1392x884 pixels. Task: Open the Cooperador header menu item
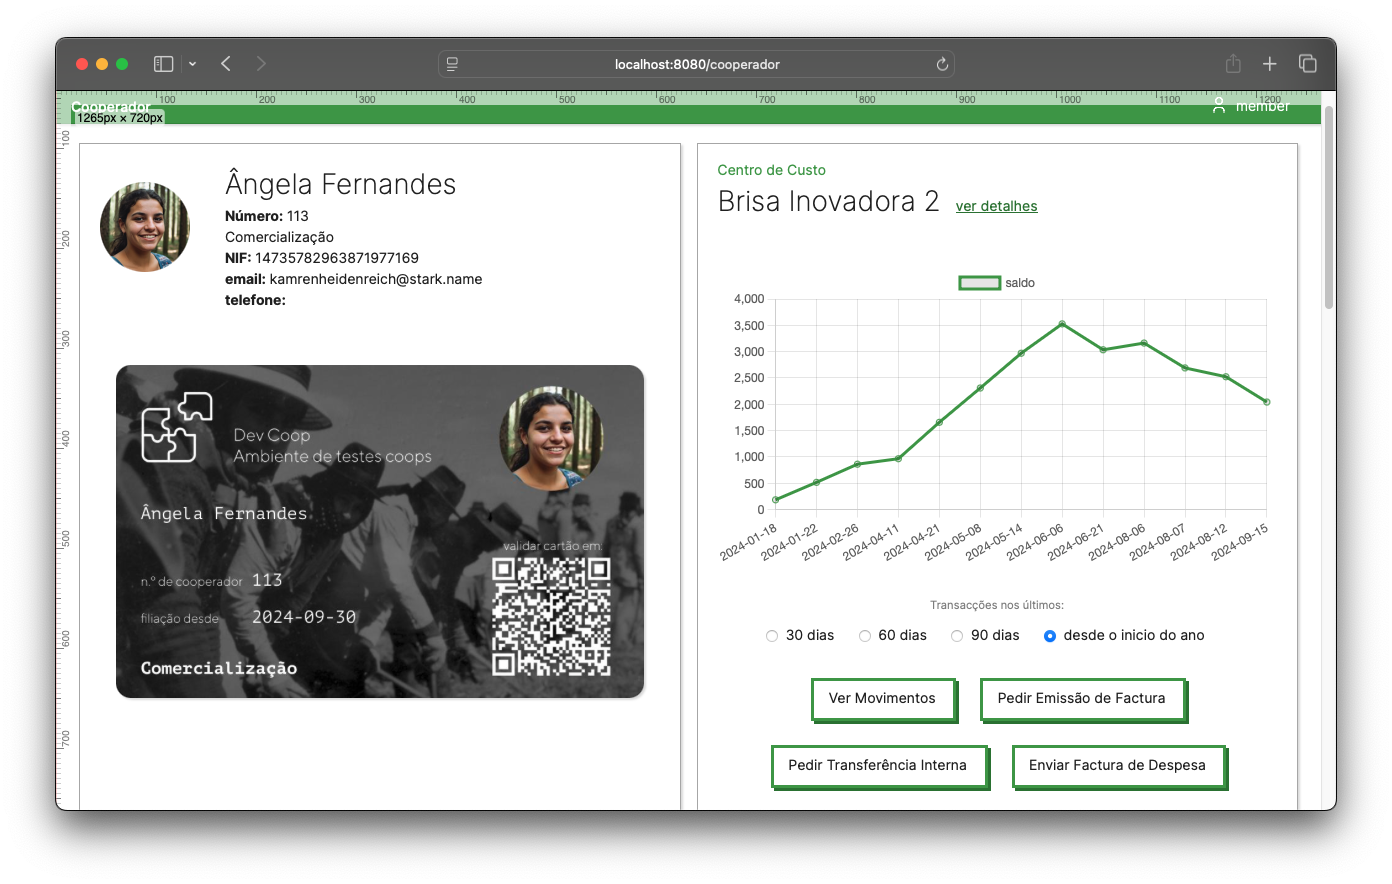pyautogui.click(x=111, y=106)
